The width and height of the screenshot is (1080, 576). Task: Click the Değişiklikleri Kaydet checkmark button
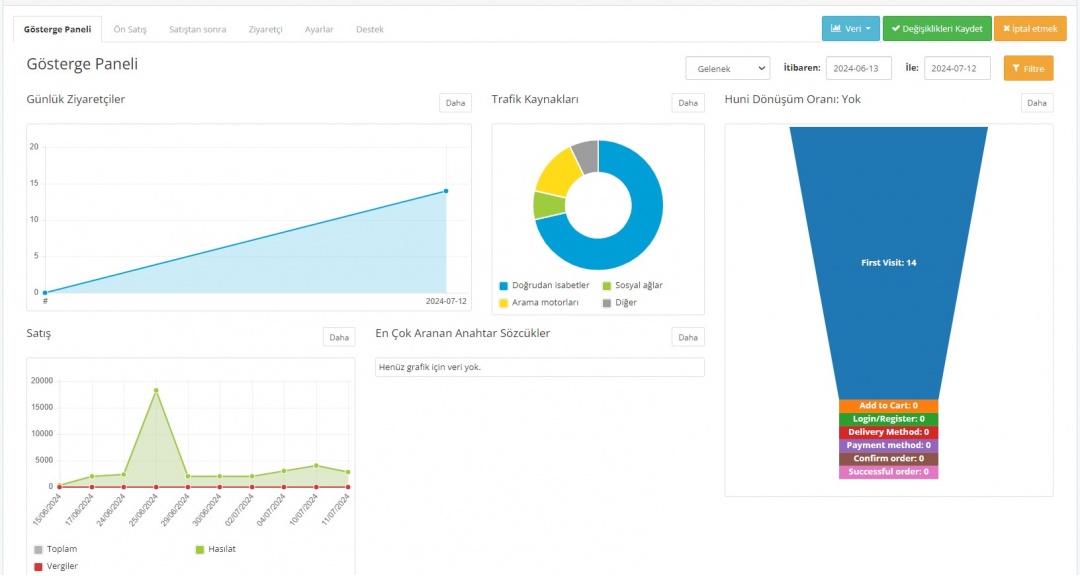click(936, 29)
